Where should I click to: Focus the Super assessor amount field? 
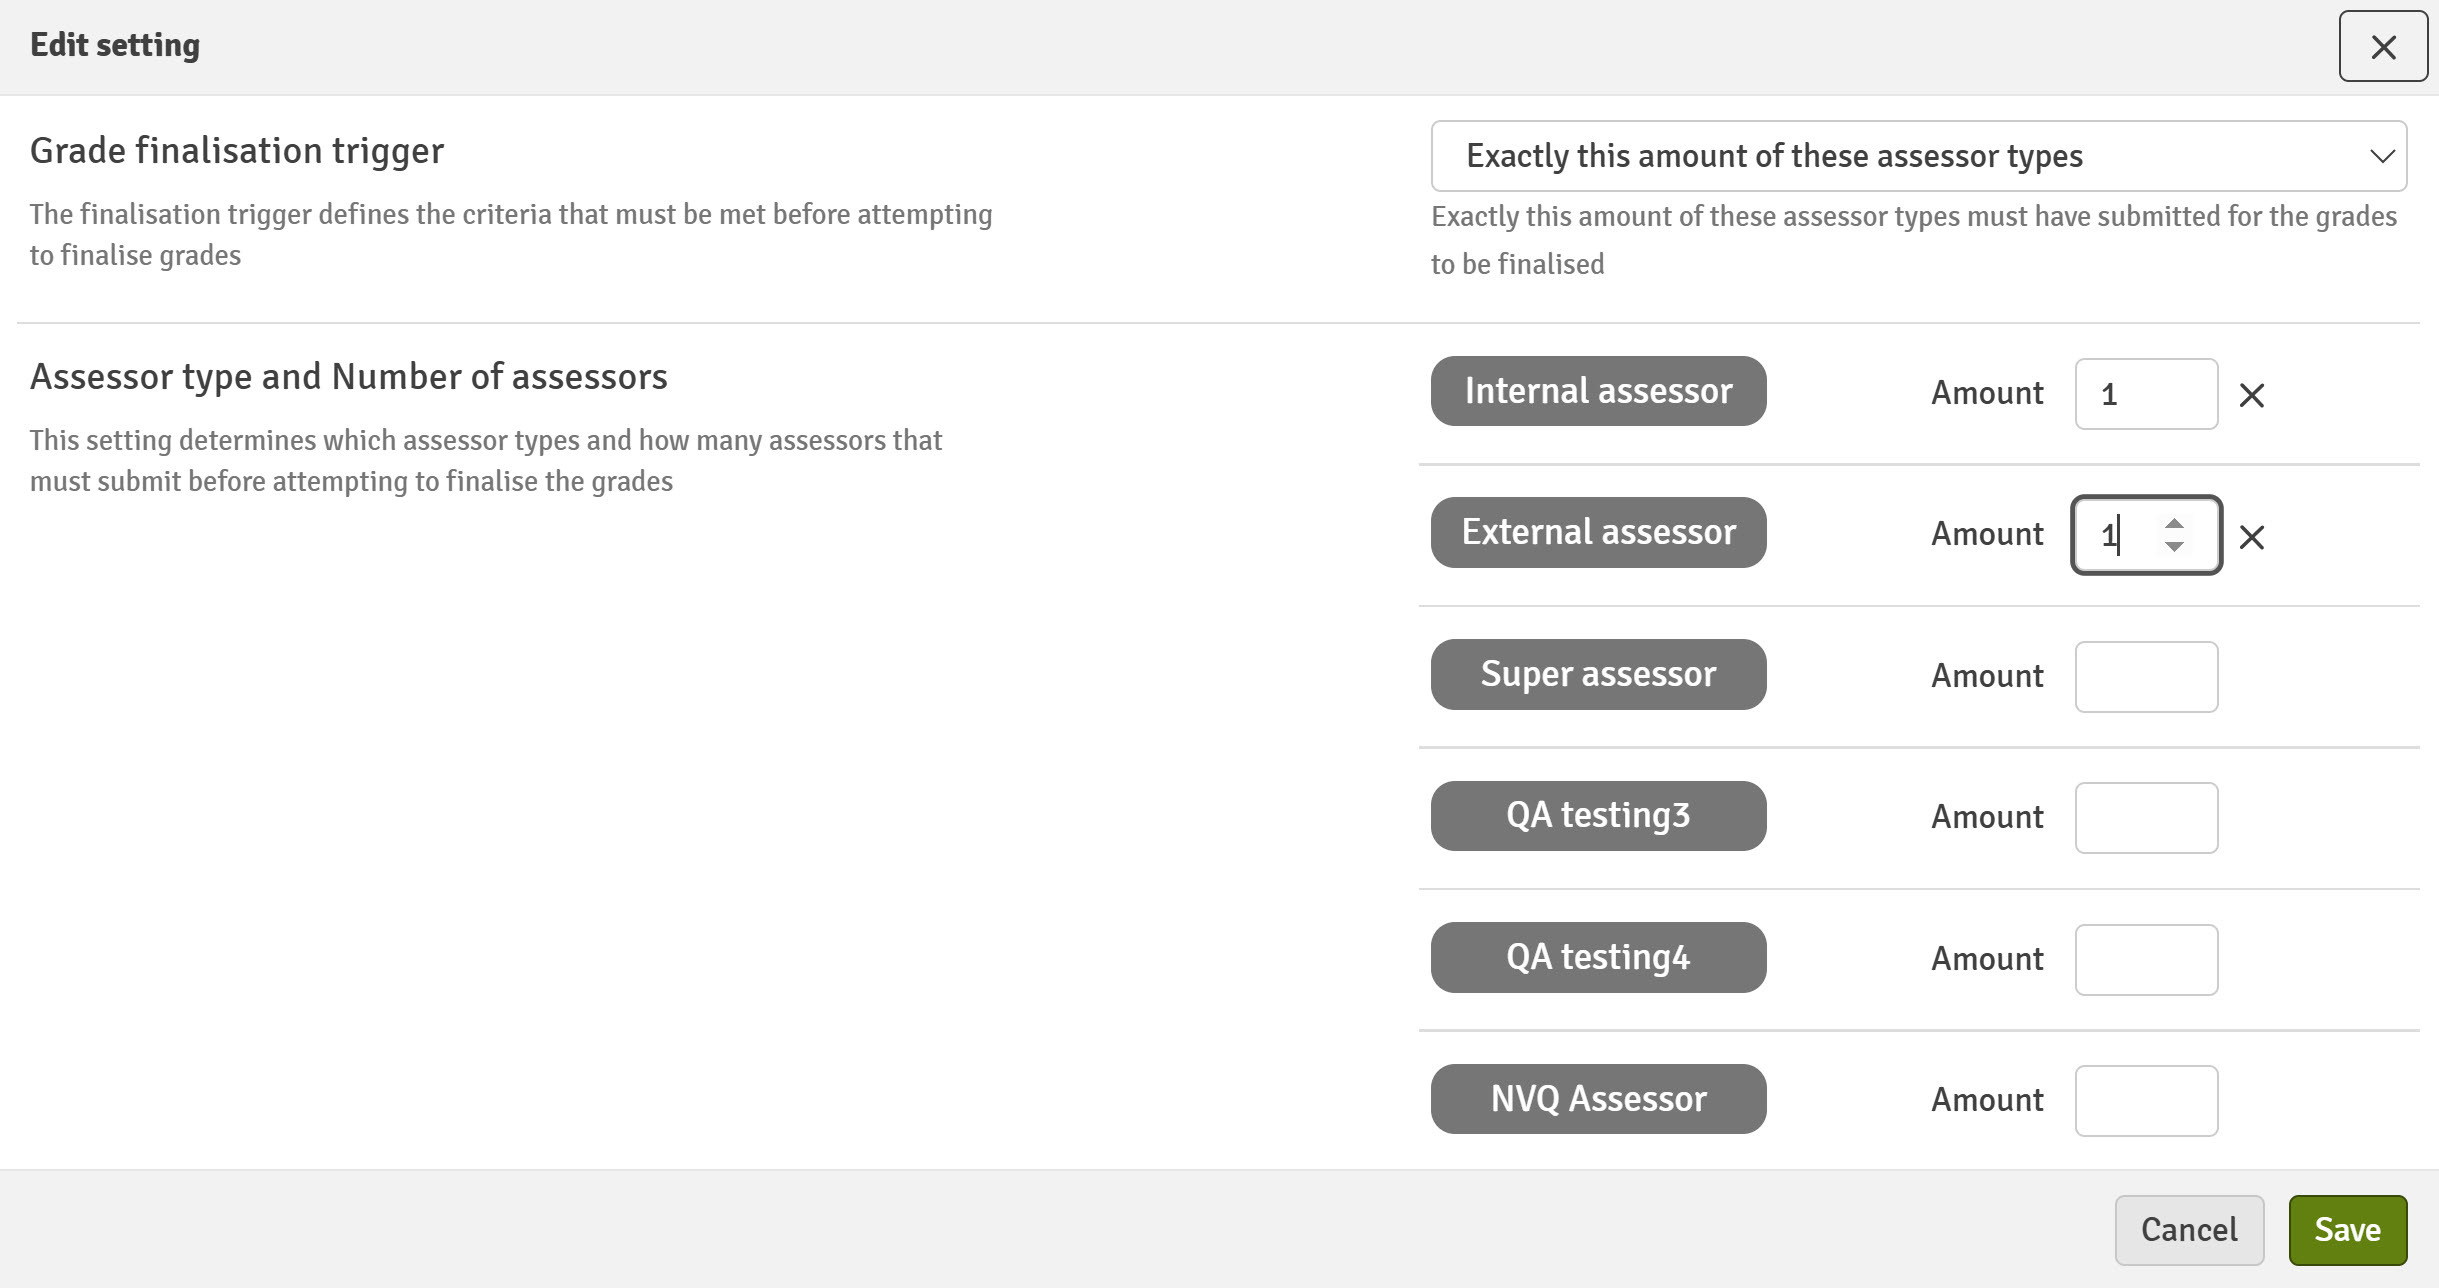pyautogui.click(x=2146, y=677)
